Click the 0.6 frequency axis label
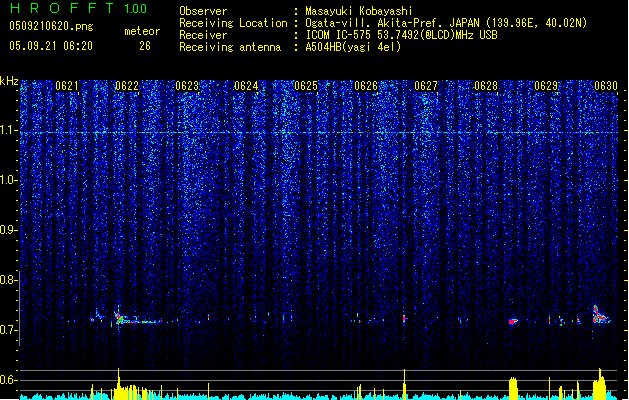 [8, 380]
